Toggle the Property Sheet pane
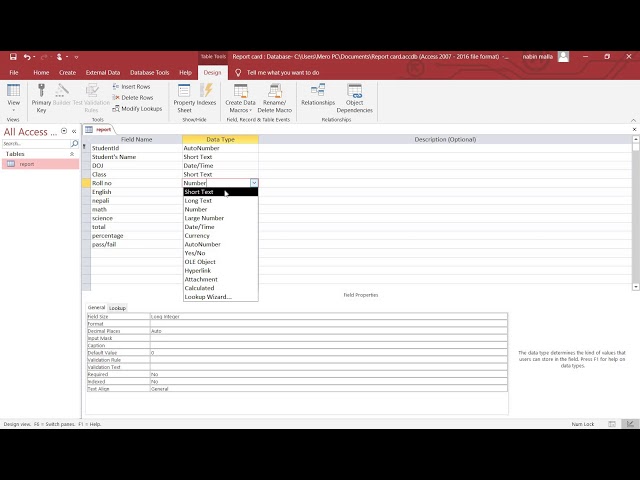The height and width of the screenshot is (480, 640). [184, 98]
